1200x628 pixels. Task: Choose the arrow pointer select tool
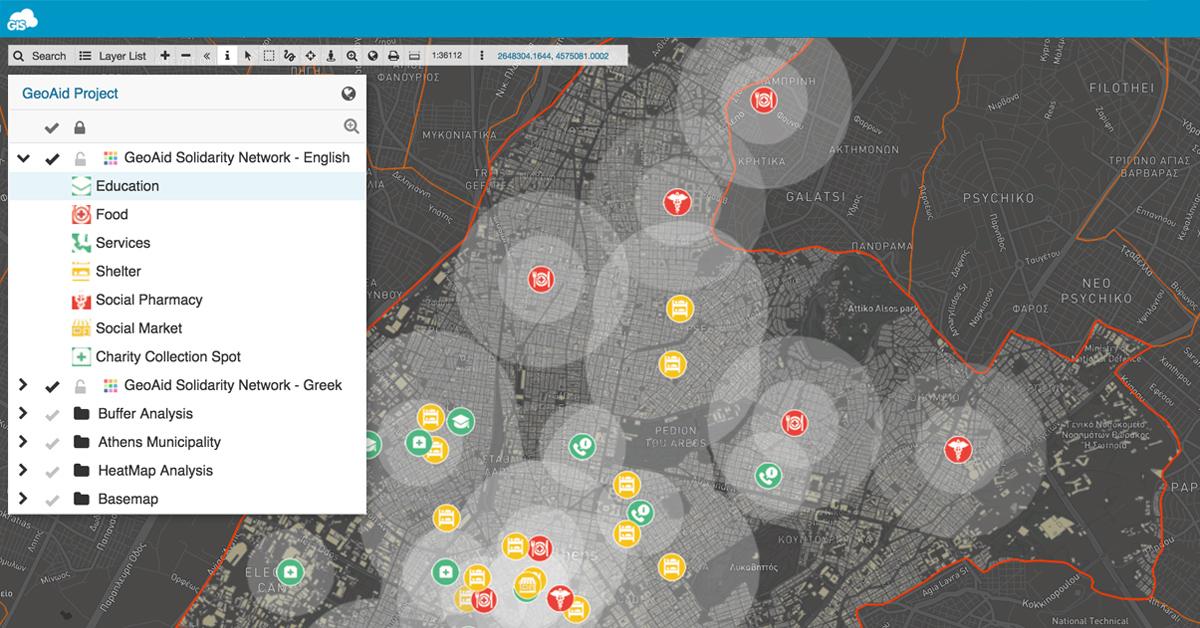248,56
